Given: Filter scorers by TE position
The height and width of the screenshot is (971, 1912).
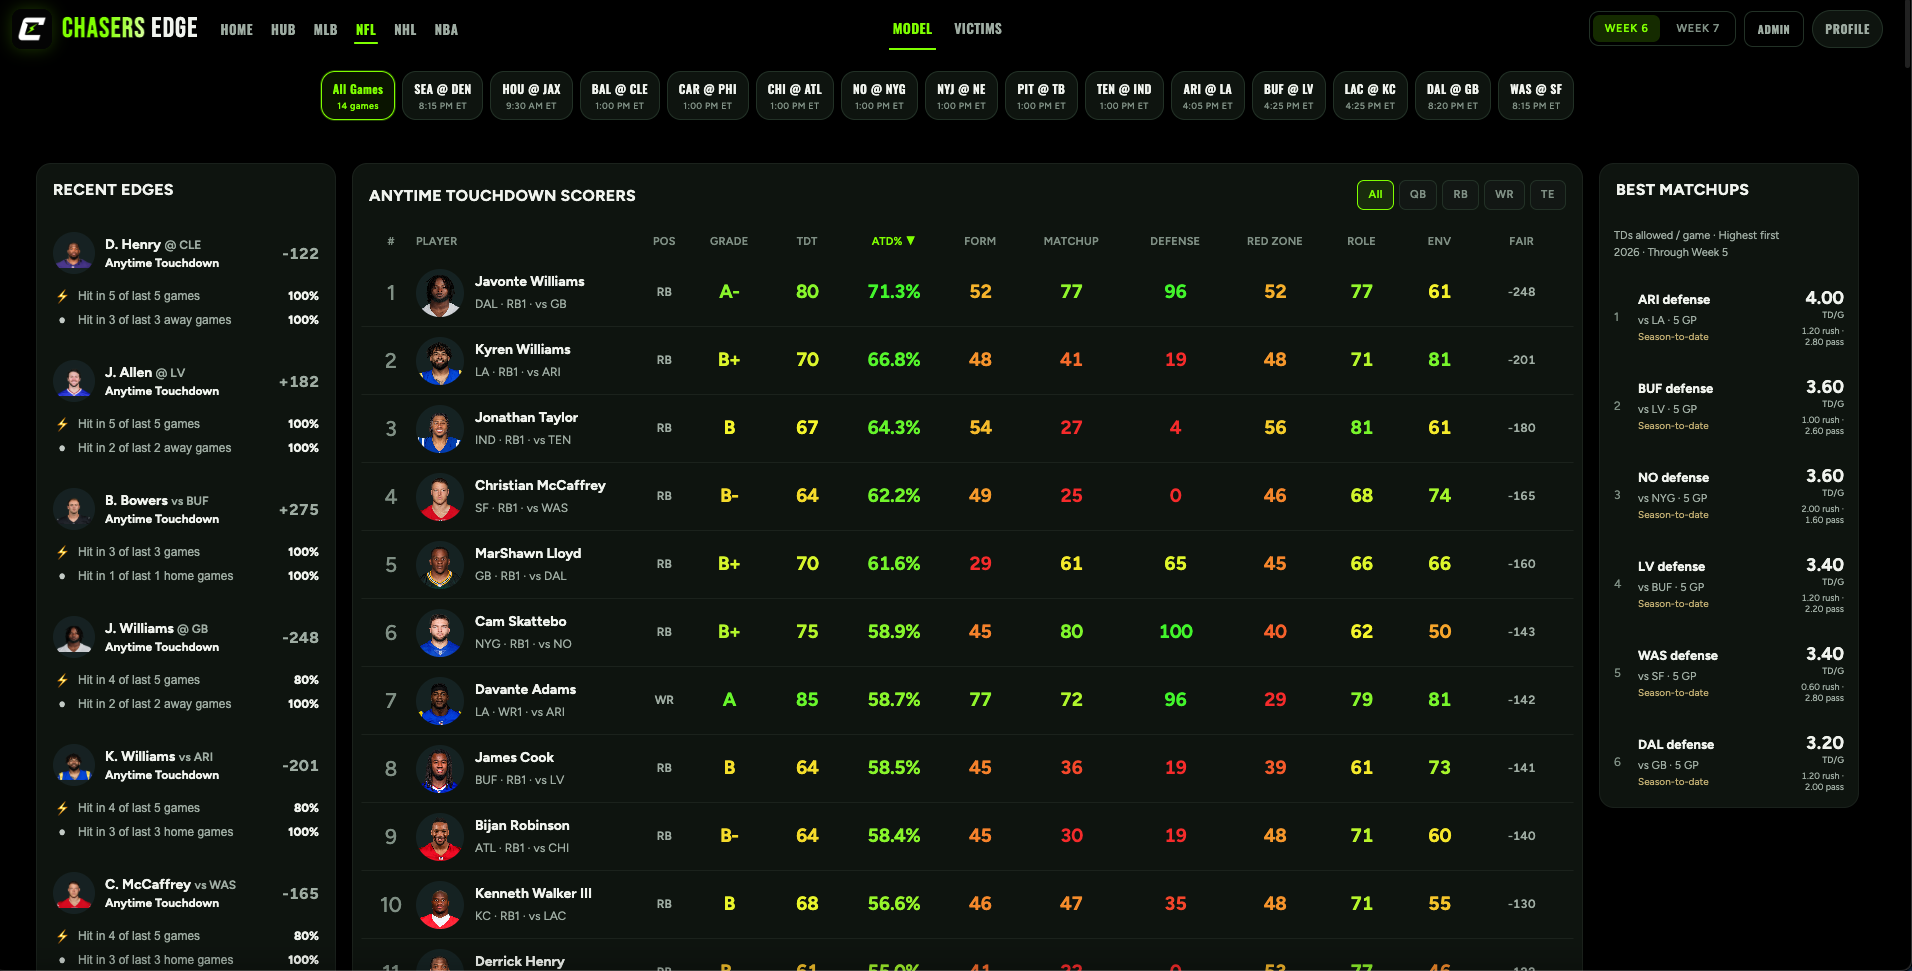Looking at the screenshot, I should point(1548,194).
